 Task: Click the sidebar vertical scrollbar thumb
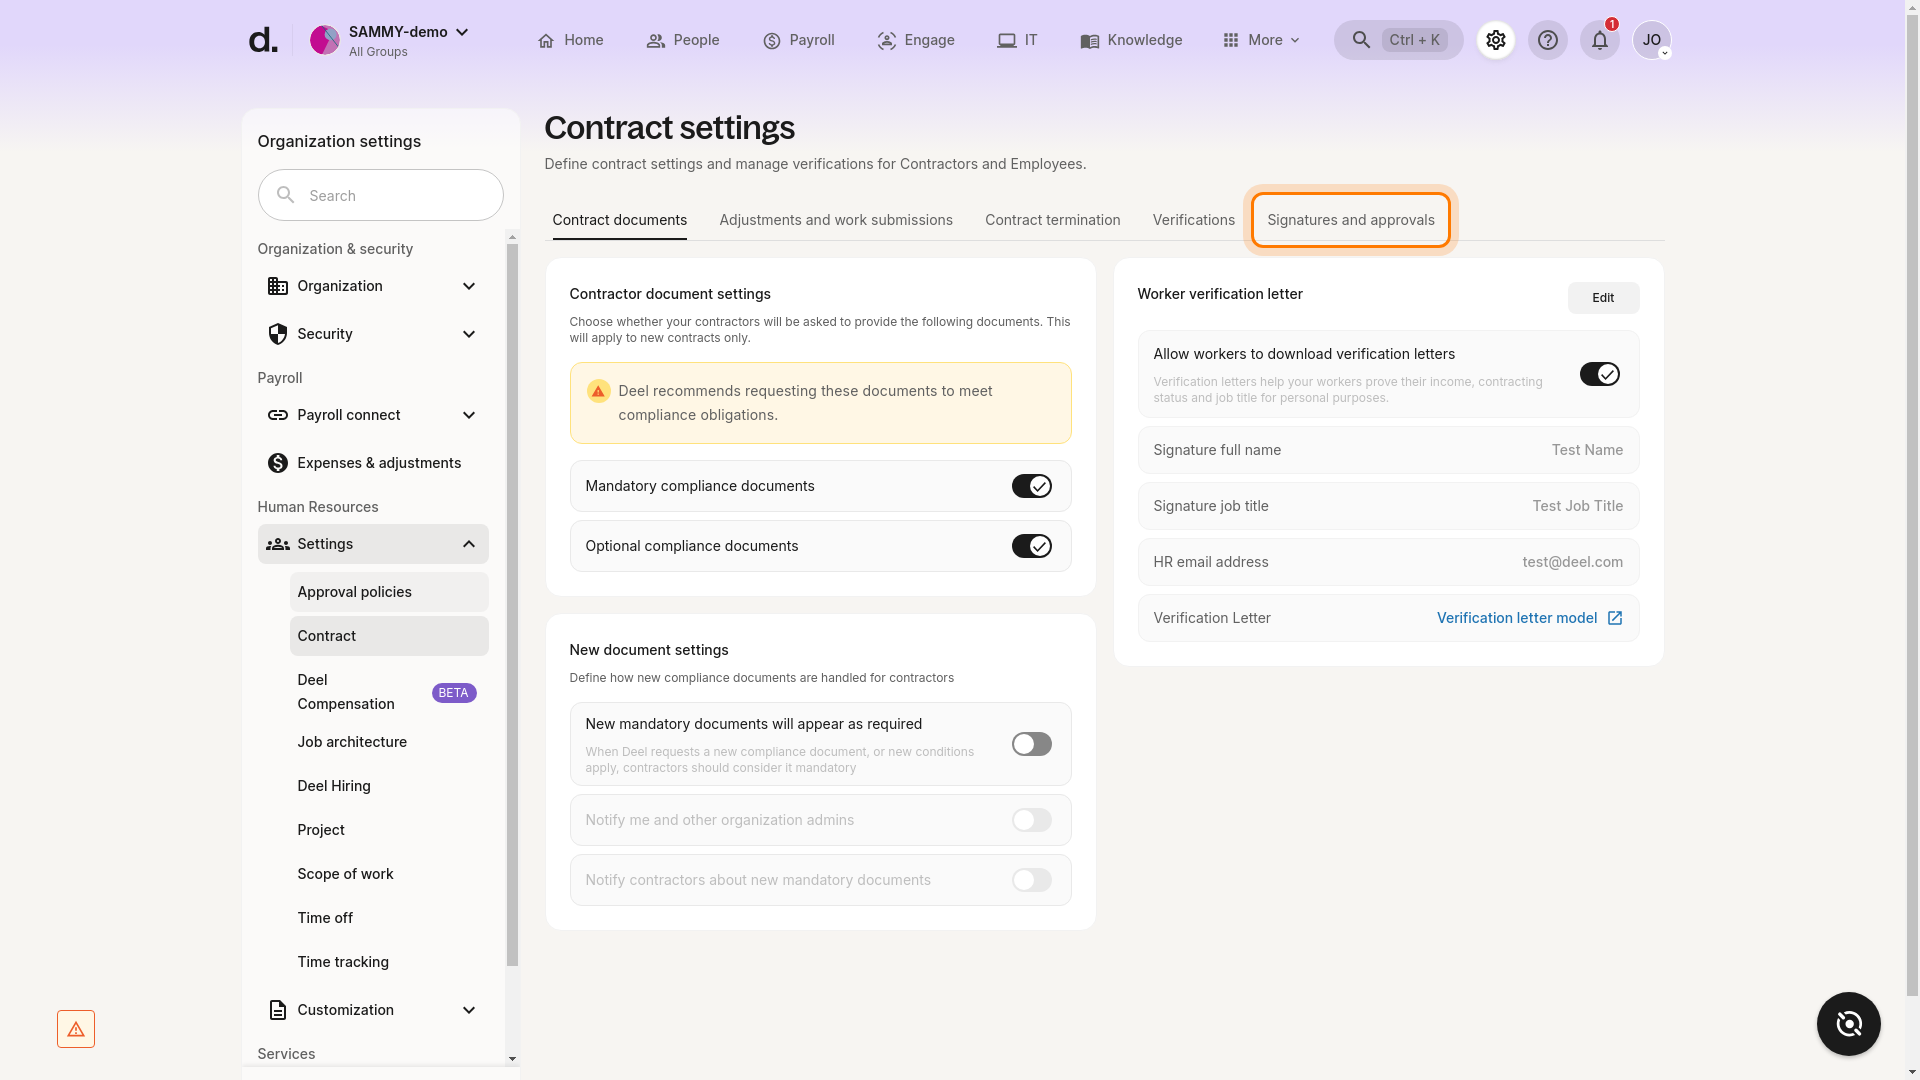coord(512,606)
